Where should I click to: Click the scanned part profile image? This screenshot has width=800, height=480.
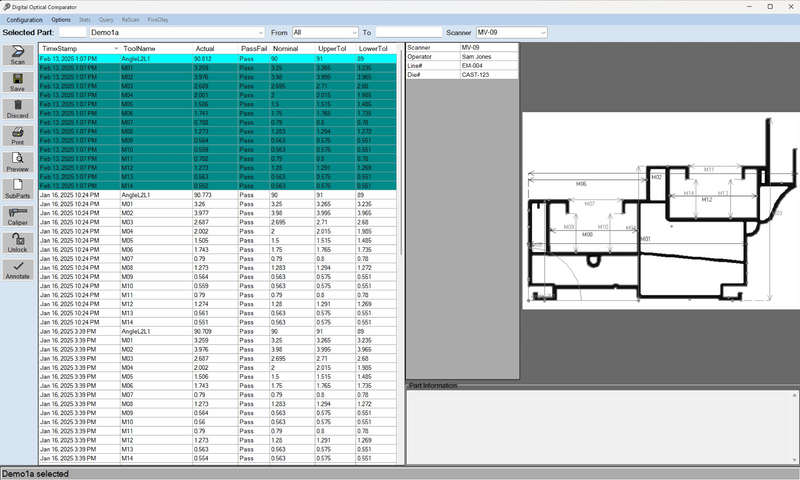660,212
